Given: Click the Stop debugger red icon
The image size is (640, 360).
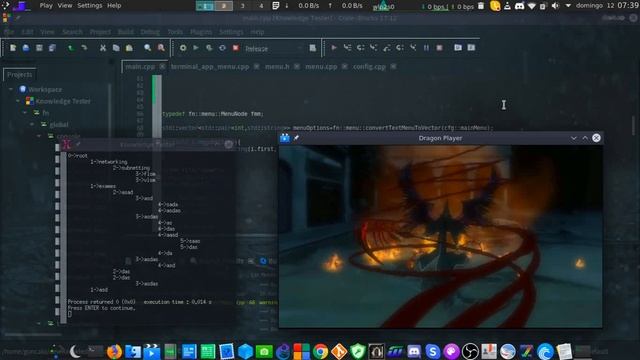Looking at the screenshot, I should (x=440, y=48).
